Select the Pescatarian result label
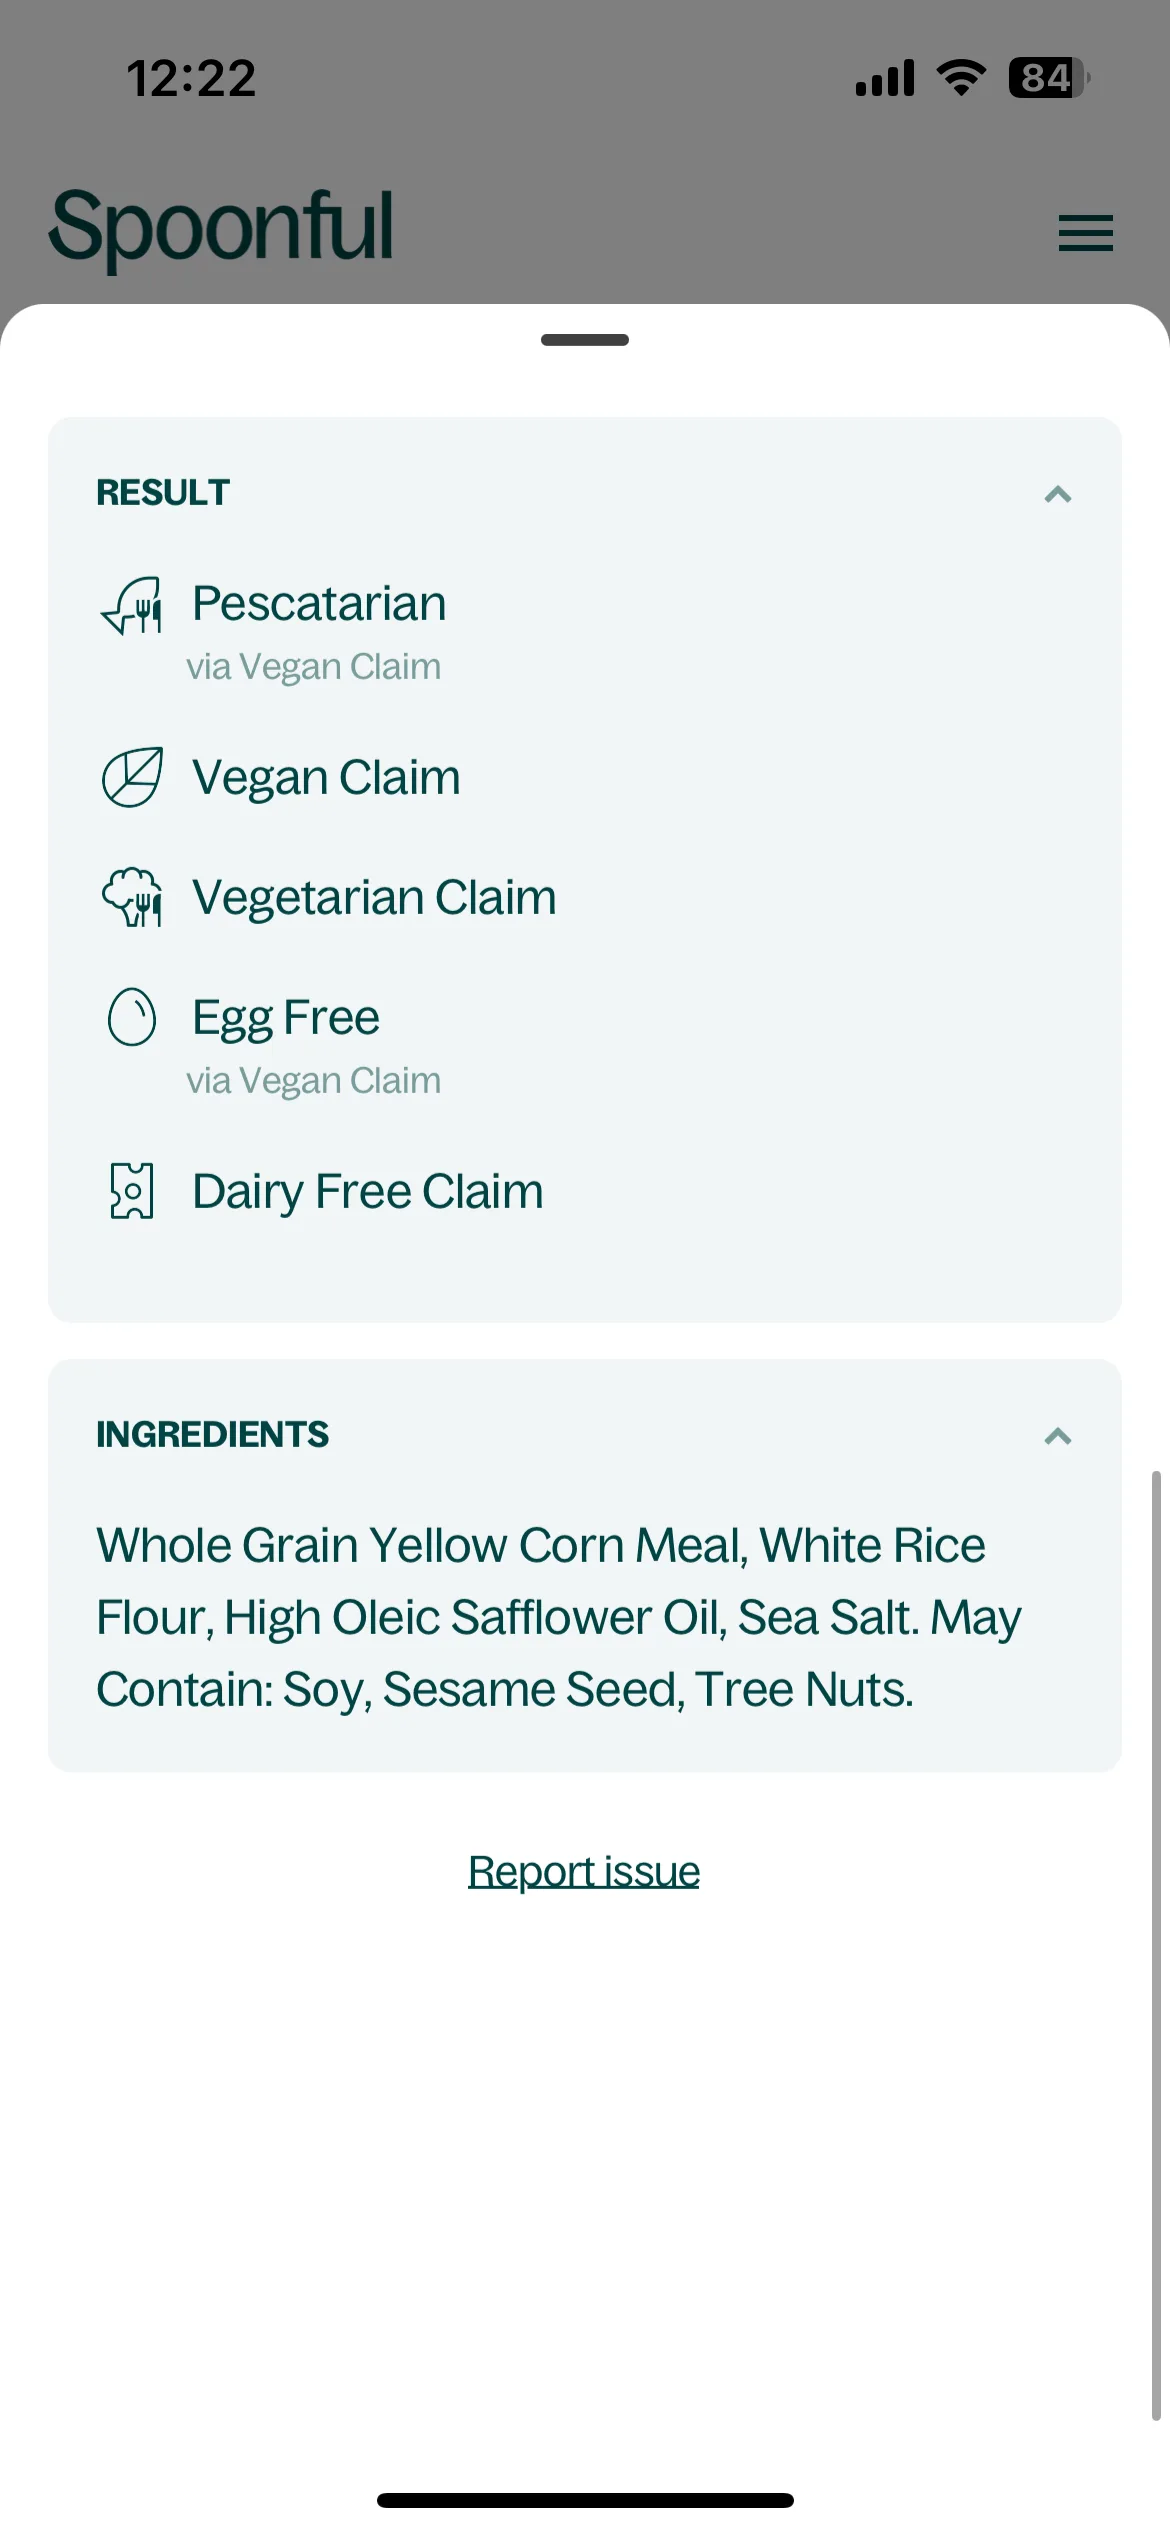The width and height of the screenshot is (1170, 2532). pos(319,603)
